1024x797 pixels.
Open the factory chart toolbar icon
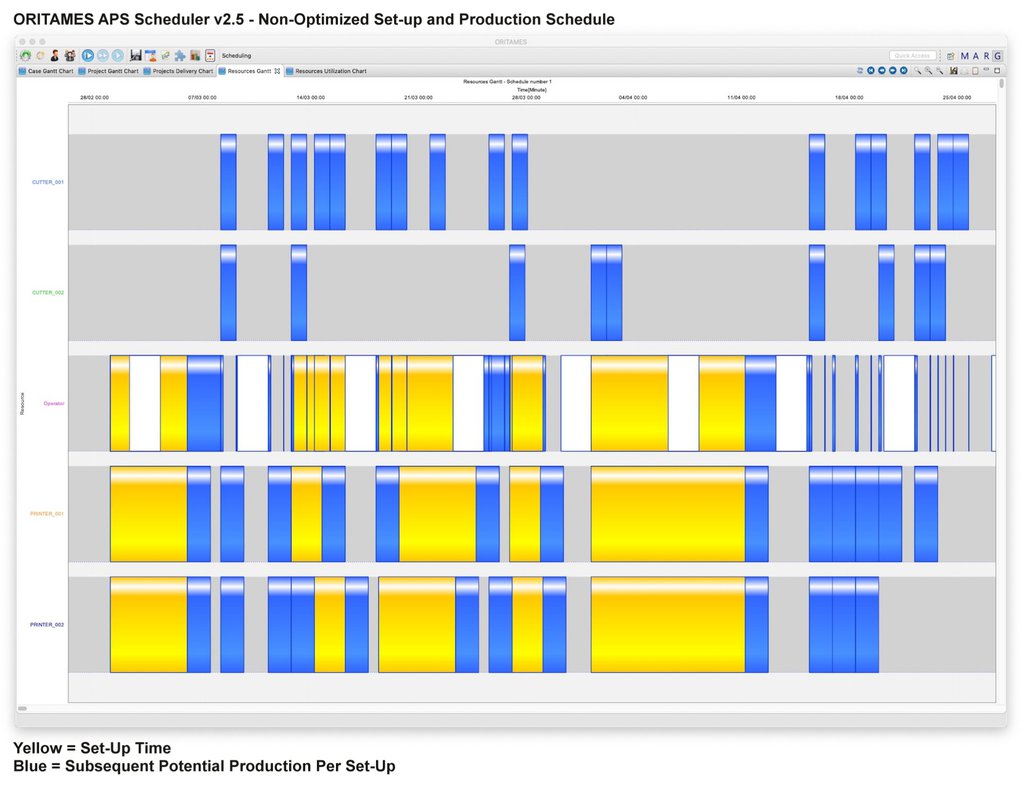click(x=136, y=56)
